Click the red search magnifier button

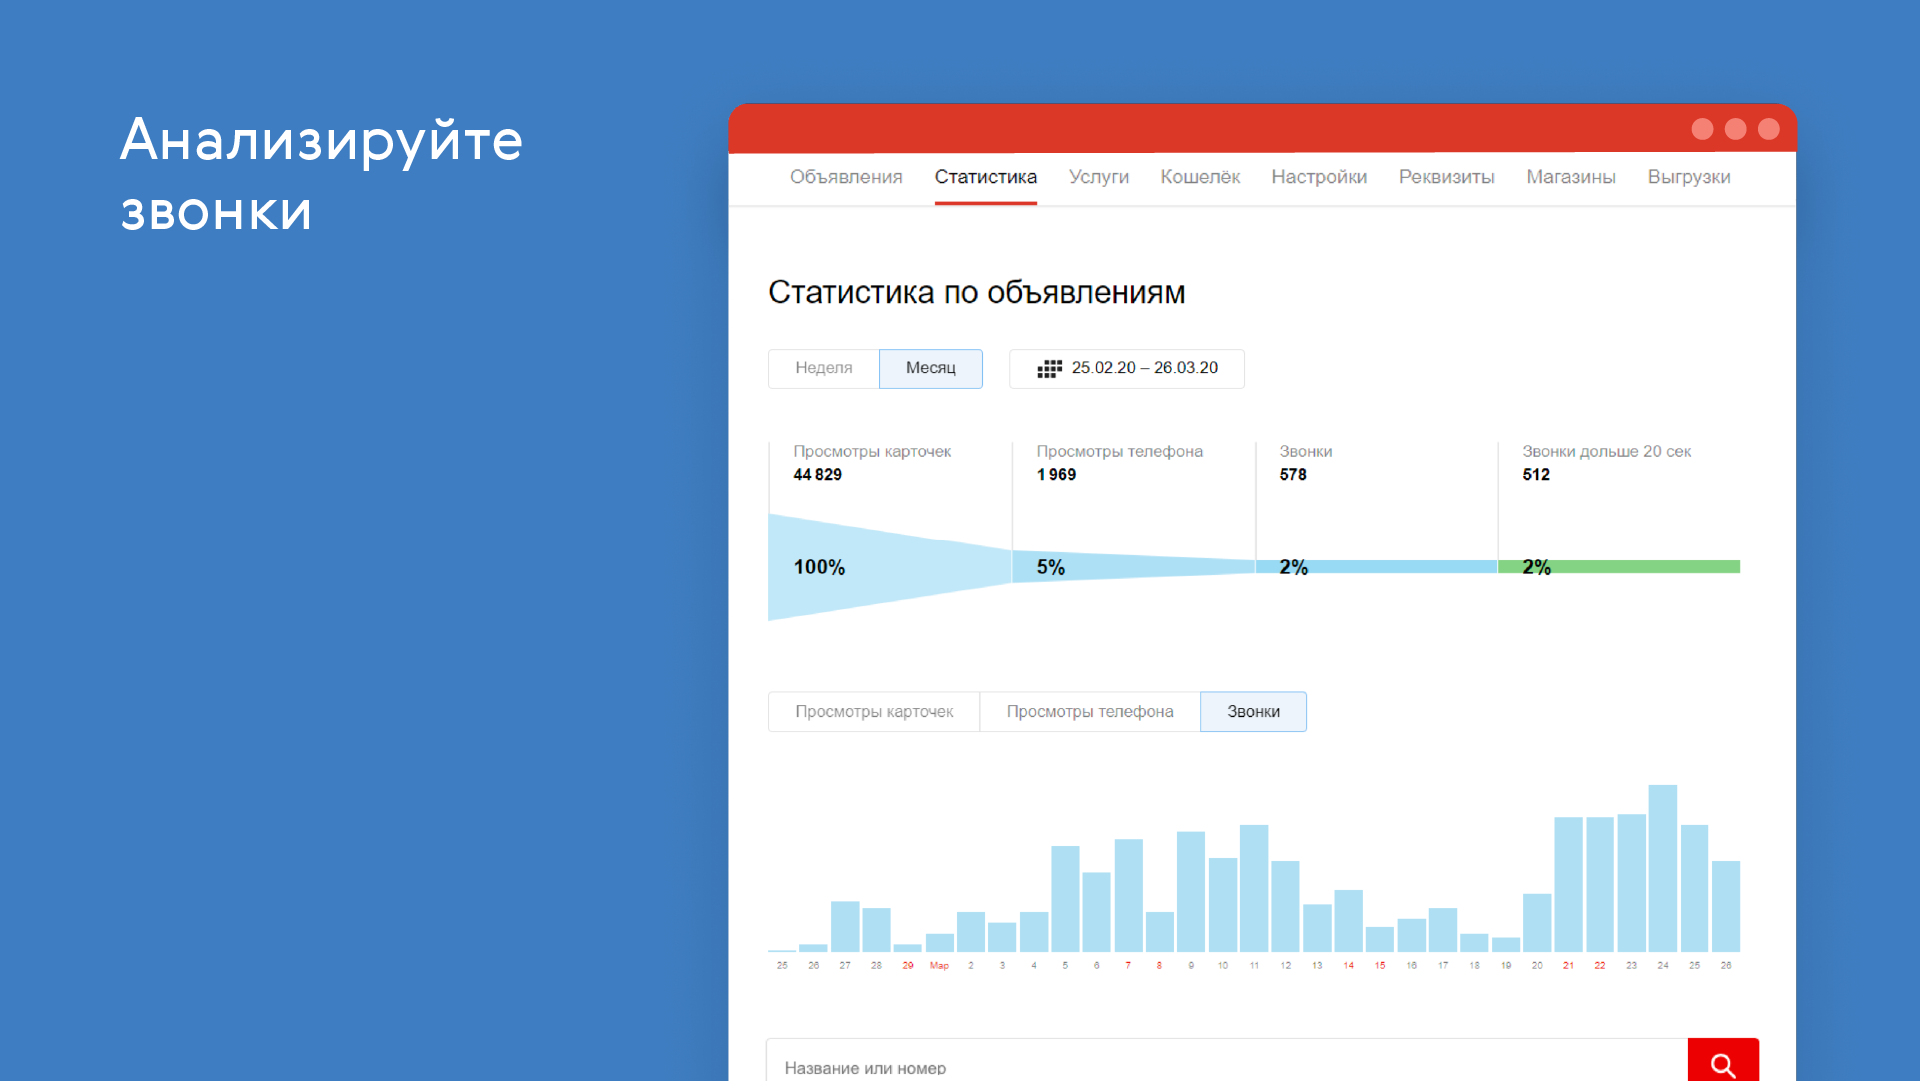click(x=1723, y=1062)
